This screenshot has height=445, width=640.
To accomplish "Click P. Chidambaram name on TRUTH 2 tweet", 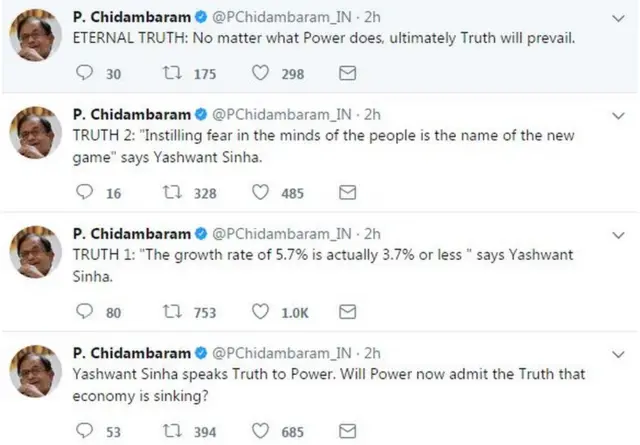I will click(132, 114).
